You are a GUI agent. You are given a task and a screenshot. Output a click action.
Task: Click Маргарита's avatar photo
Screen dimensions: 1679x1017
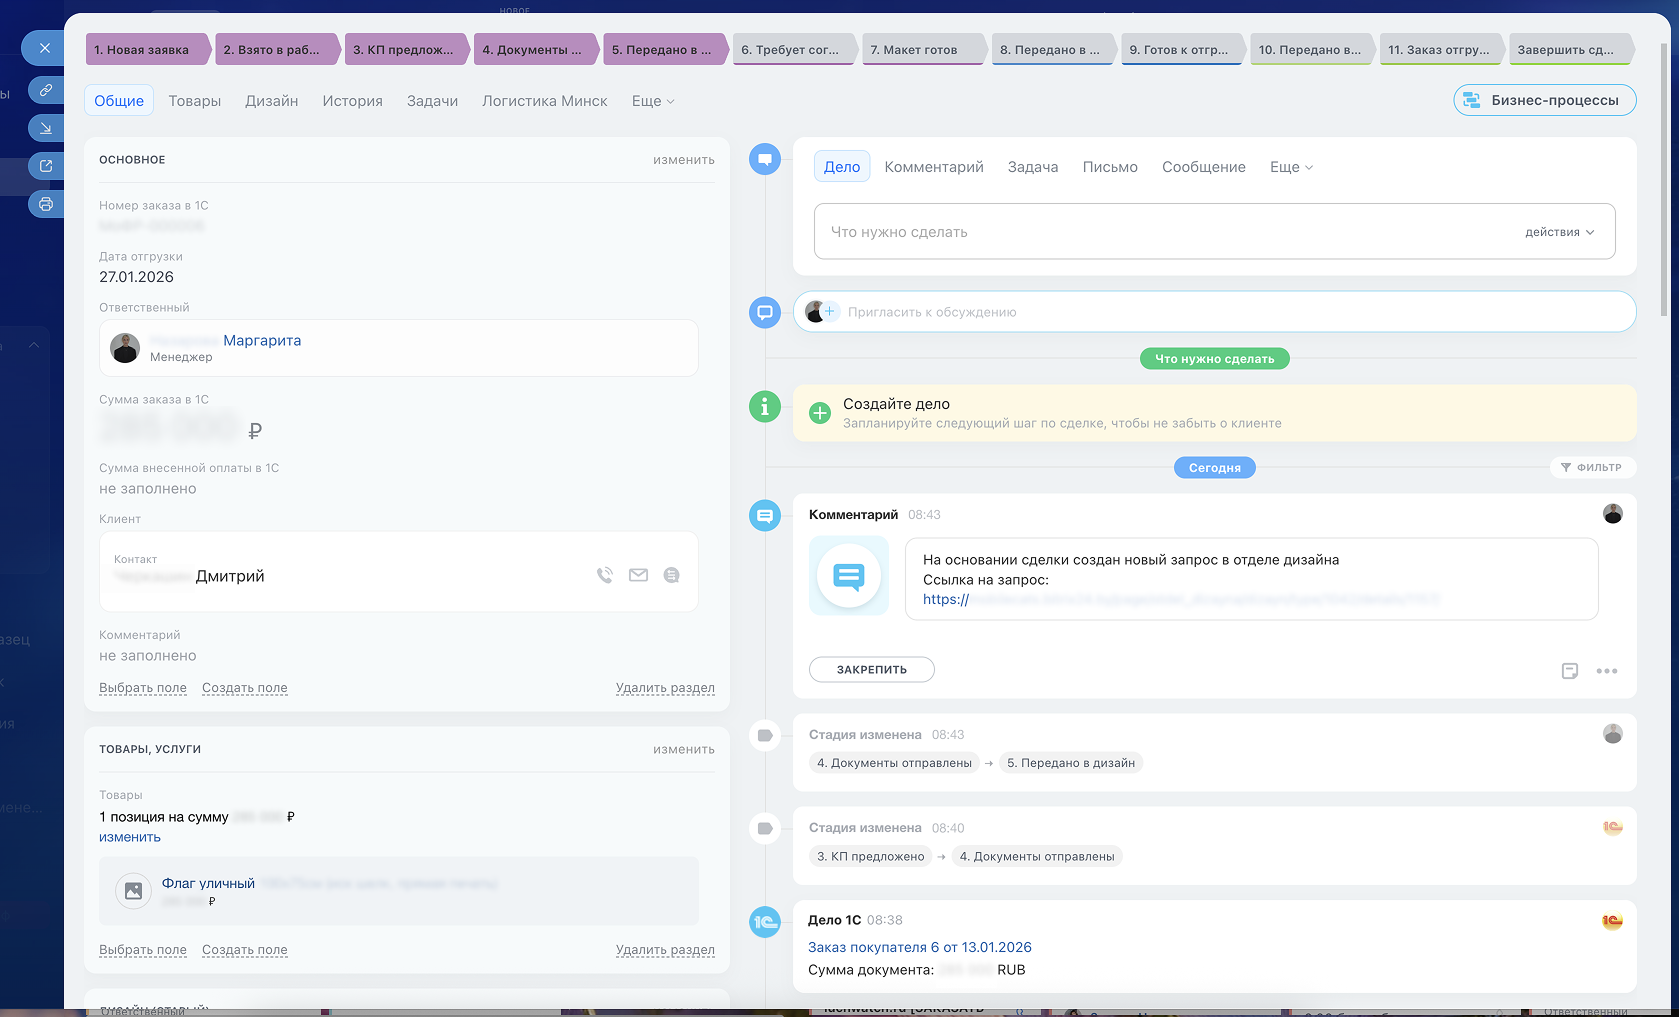125,348
